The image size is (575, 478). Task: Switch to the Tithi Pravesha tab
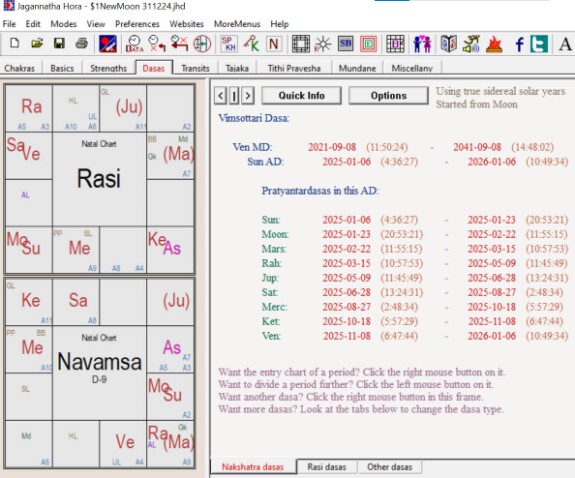coord(294,68)
